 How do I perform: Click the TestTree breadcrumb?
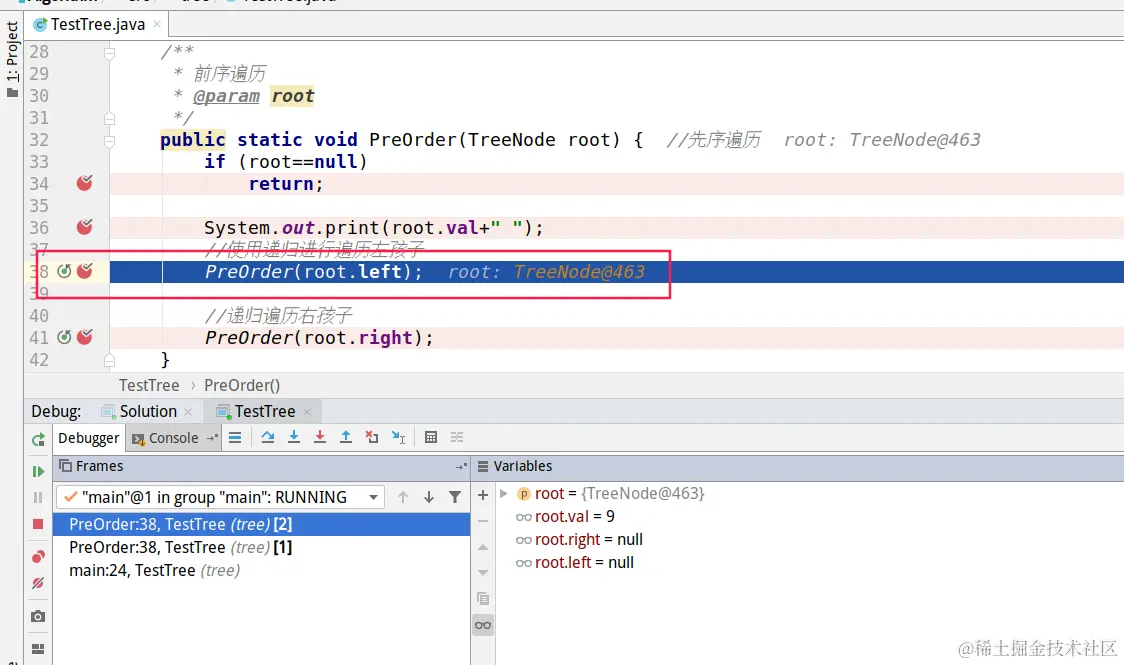tap(149, 386)
